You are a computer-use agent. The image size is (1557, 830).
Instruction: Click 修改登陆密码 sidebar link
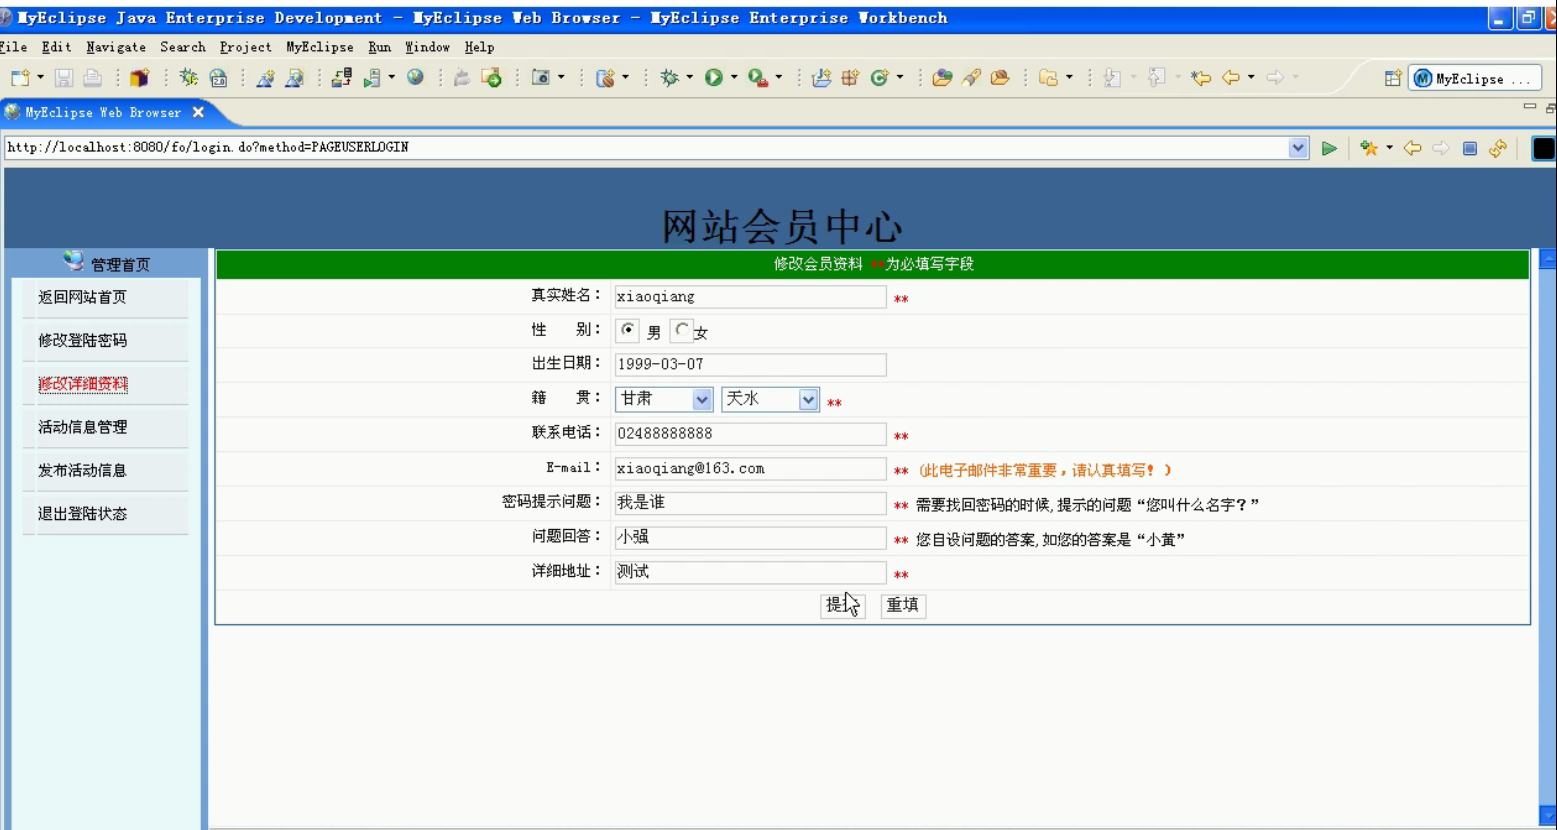(x=82, y=340)
